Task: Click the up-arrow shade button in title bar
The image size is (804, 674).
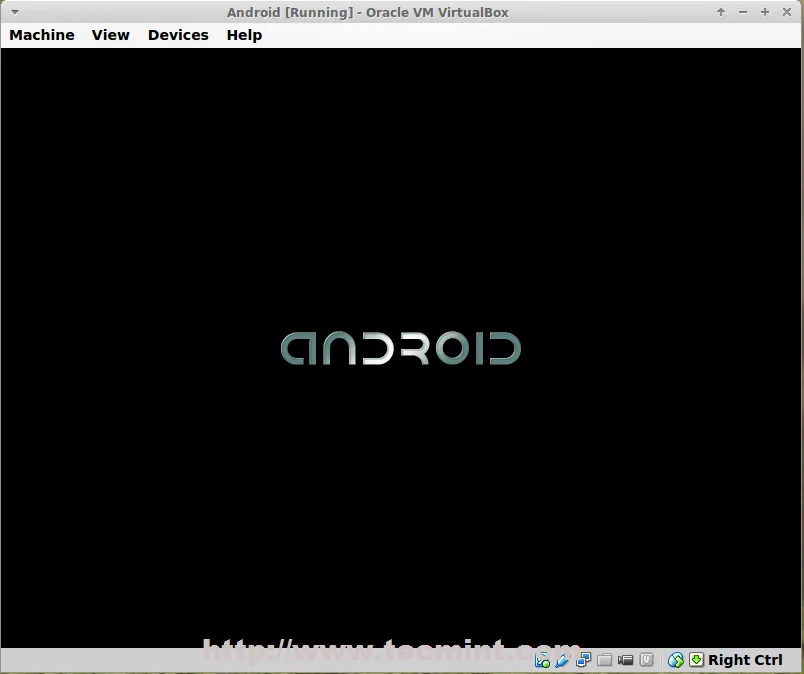Action: pos(721,12)
